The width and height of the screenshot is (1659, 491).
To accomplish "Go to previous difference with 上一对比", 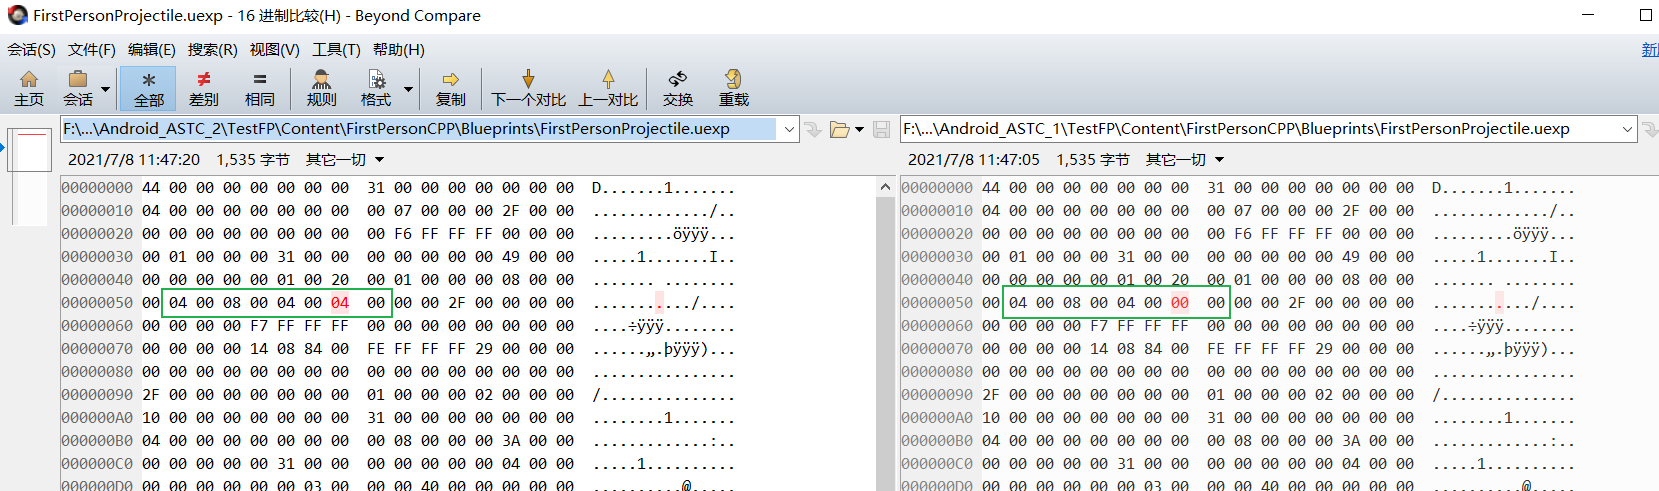I will [x=608, y=88].
